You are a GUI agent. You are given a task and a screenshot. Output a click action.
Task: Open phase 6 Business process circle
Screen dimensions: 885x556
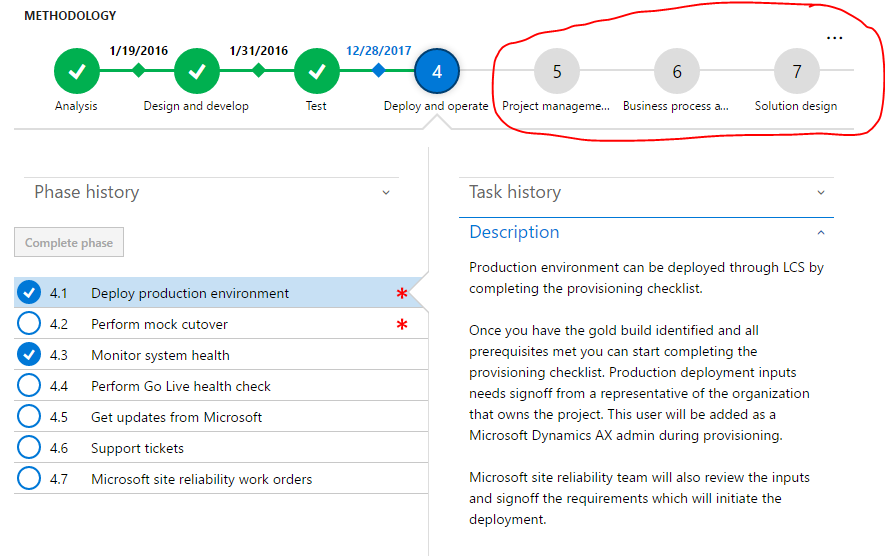coord(677,71)
